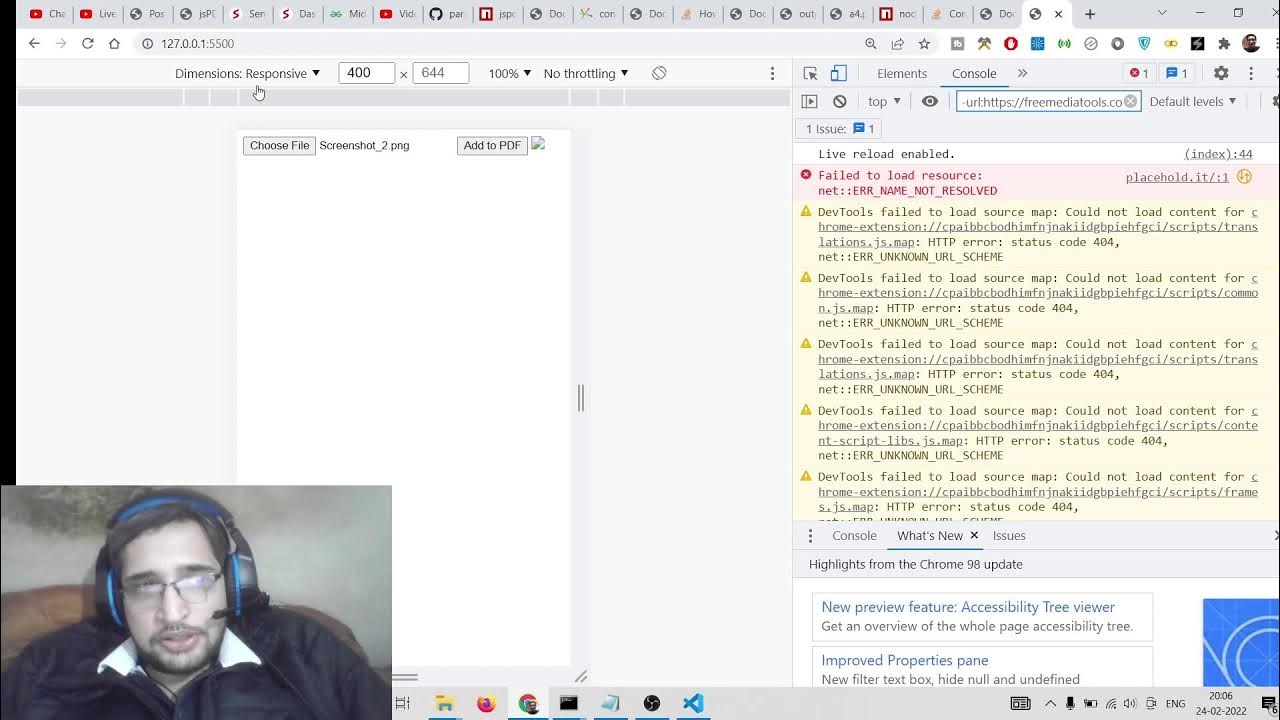Screen dimensions: 1280x720
Task: Open DevTools settings gear
Action: [1221, 73]
